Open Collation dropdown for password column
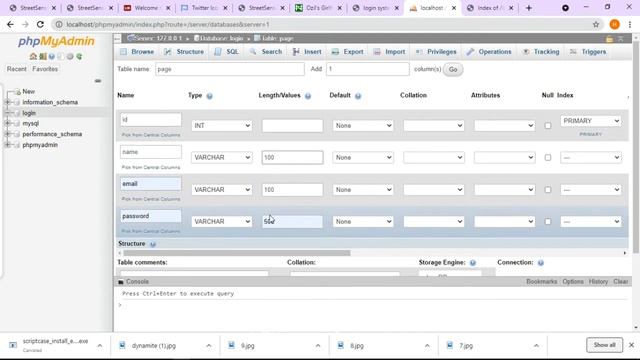Screen dimensions: 640x360 click(x=434, y=222)
